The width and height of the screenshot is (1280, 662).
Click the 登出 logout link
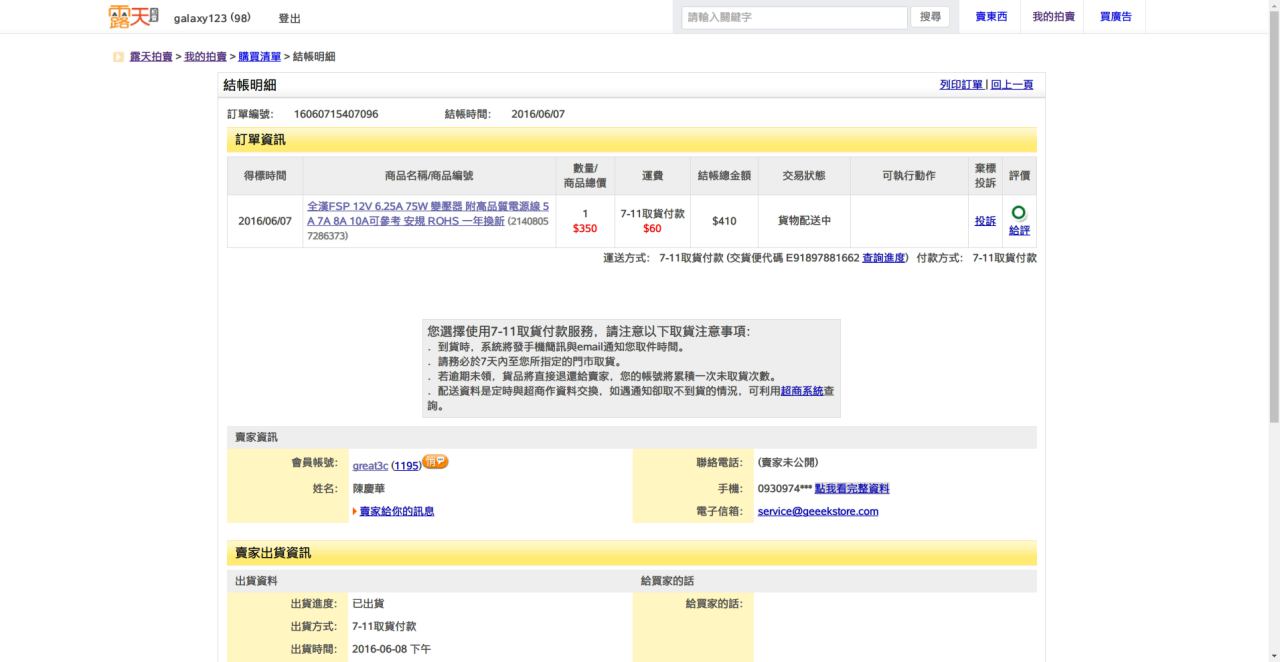coord(289,18)
